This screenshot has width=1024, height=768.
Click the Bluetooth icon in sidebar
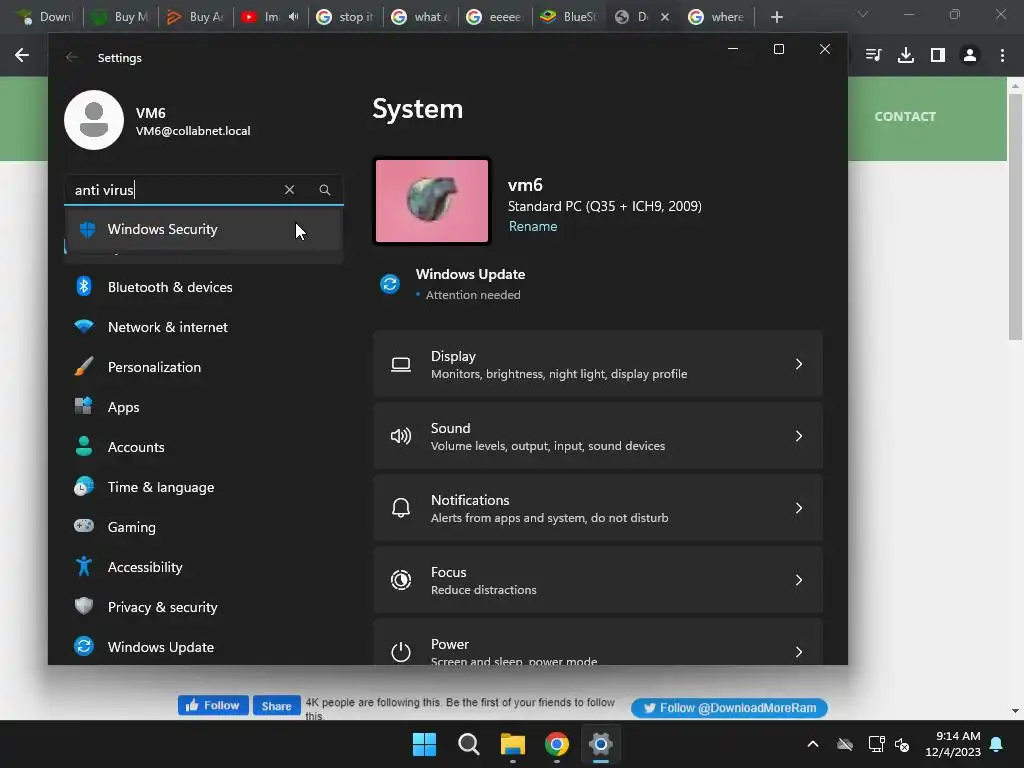click(x=84, y=286)
